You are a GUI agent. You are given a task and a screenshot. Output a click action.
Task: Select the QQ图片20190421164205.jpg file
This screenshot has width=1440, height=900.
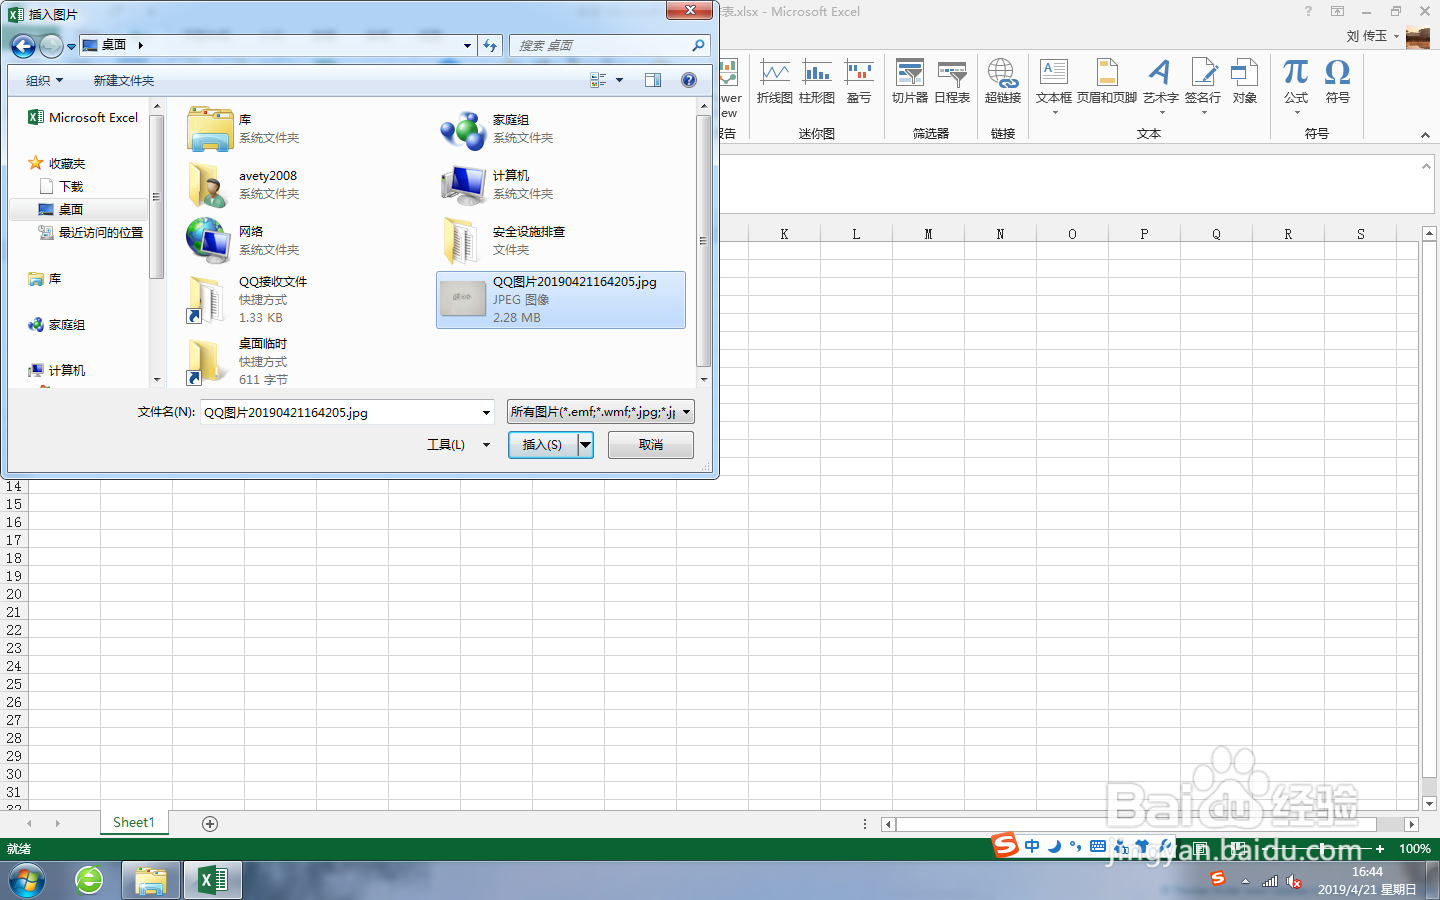560,299
